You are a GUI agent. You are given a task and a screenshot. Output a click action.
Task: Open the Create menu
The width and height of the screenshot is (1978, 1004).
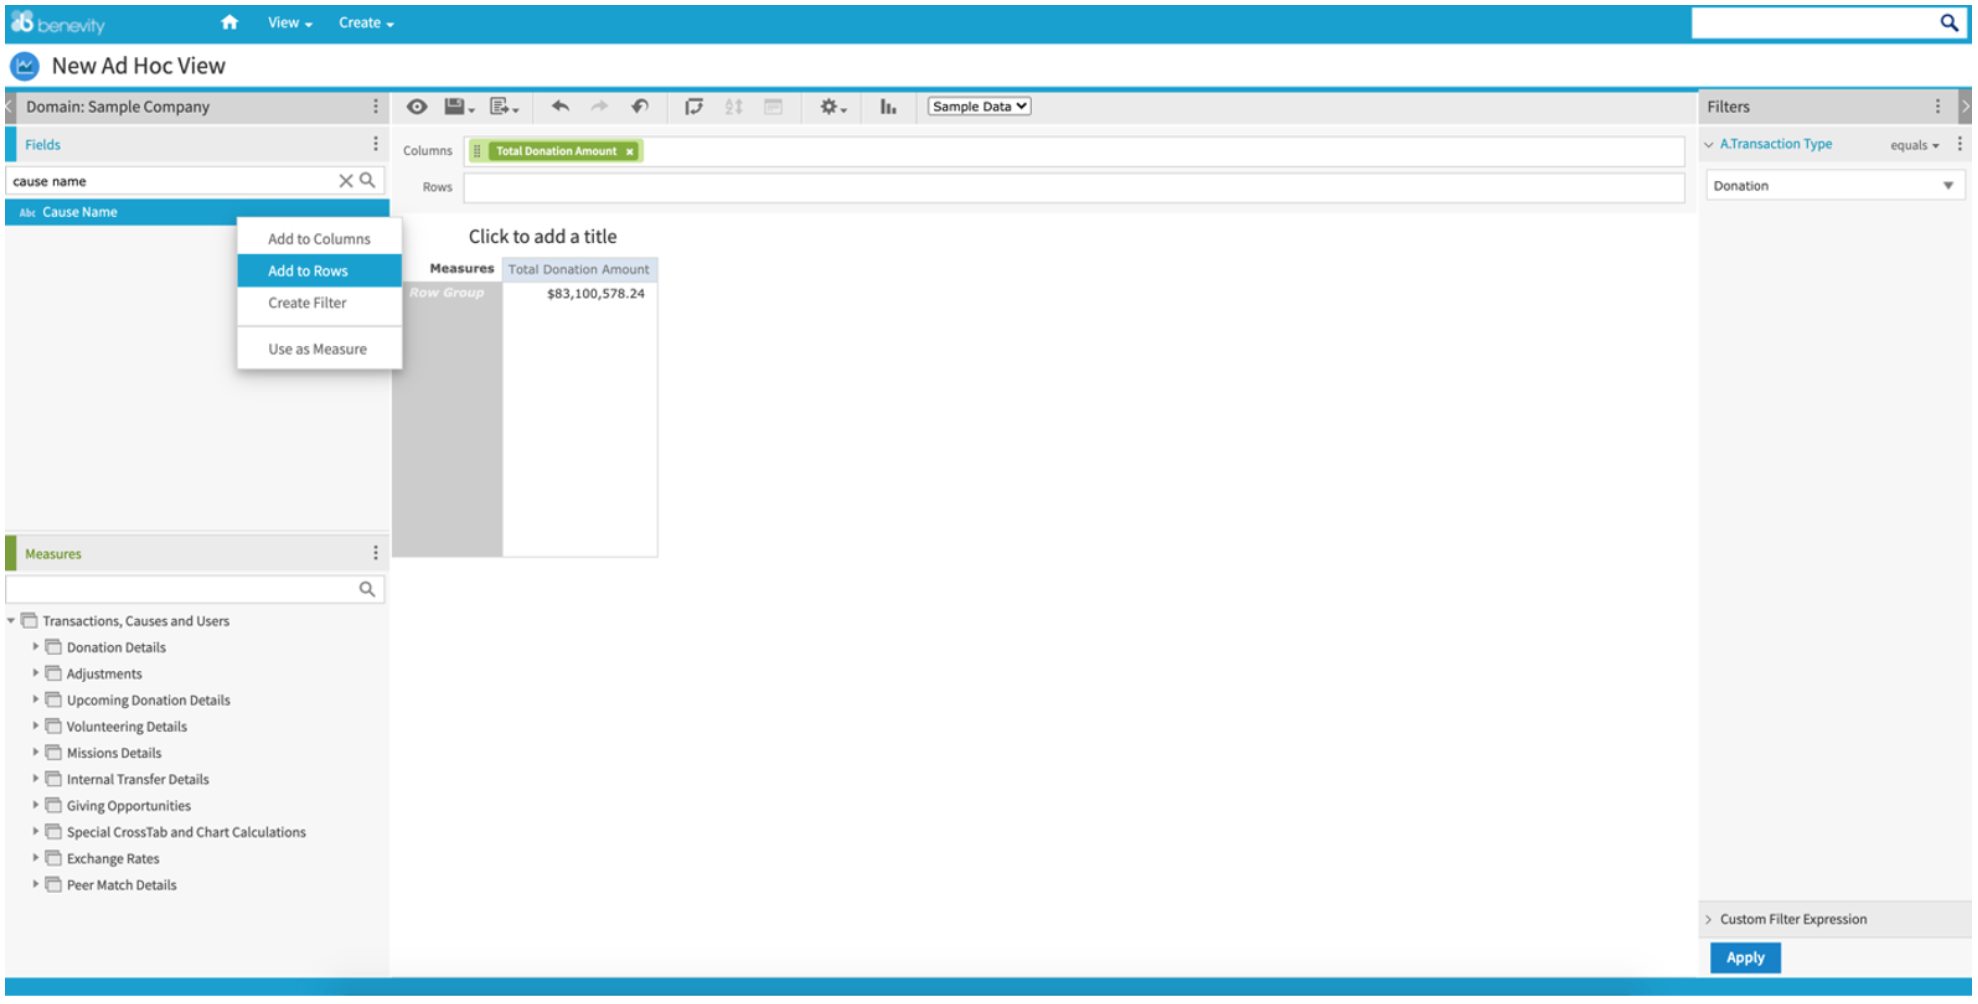click(366, 22)
